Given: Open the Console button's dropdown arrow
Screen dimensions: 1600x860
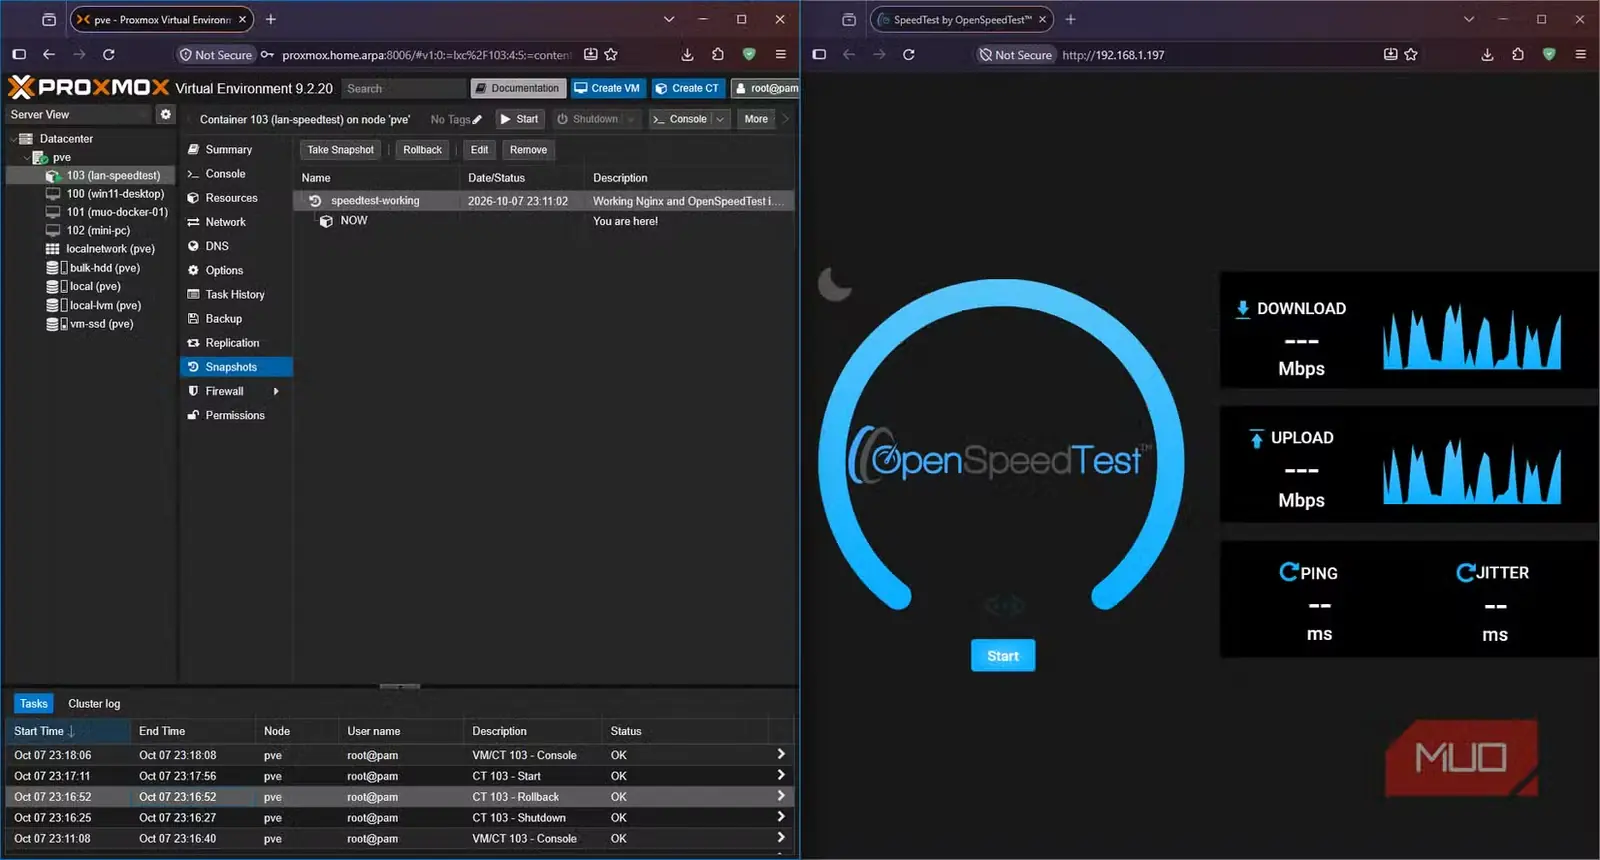Looking at the screenshot, I should coord(720,120).
